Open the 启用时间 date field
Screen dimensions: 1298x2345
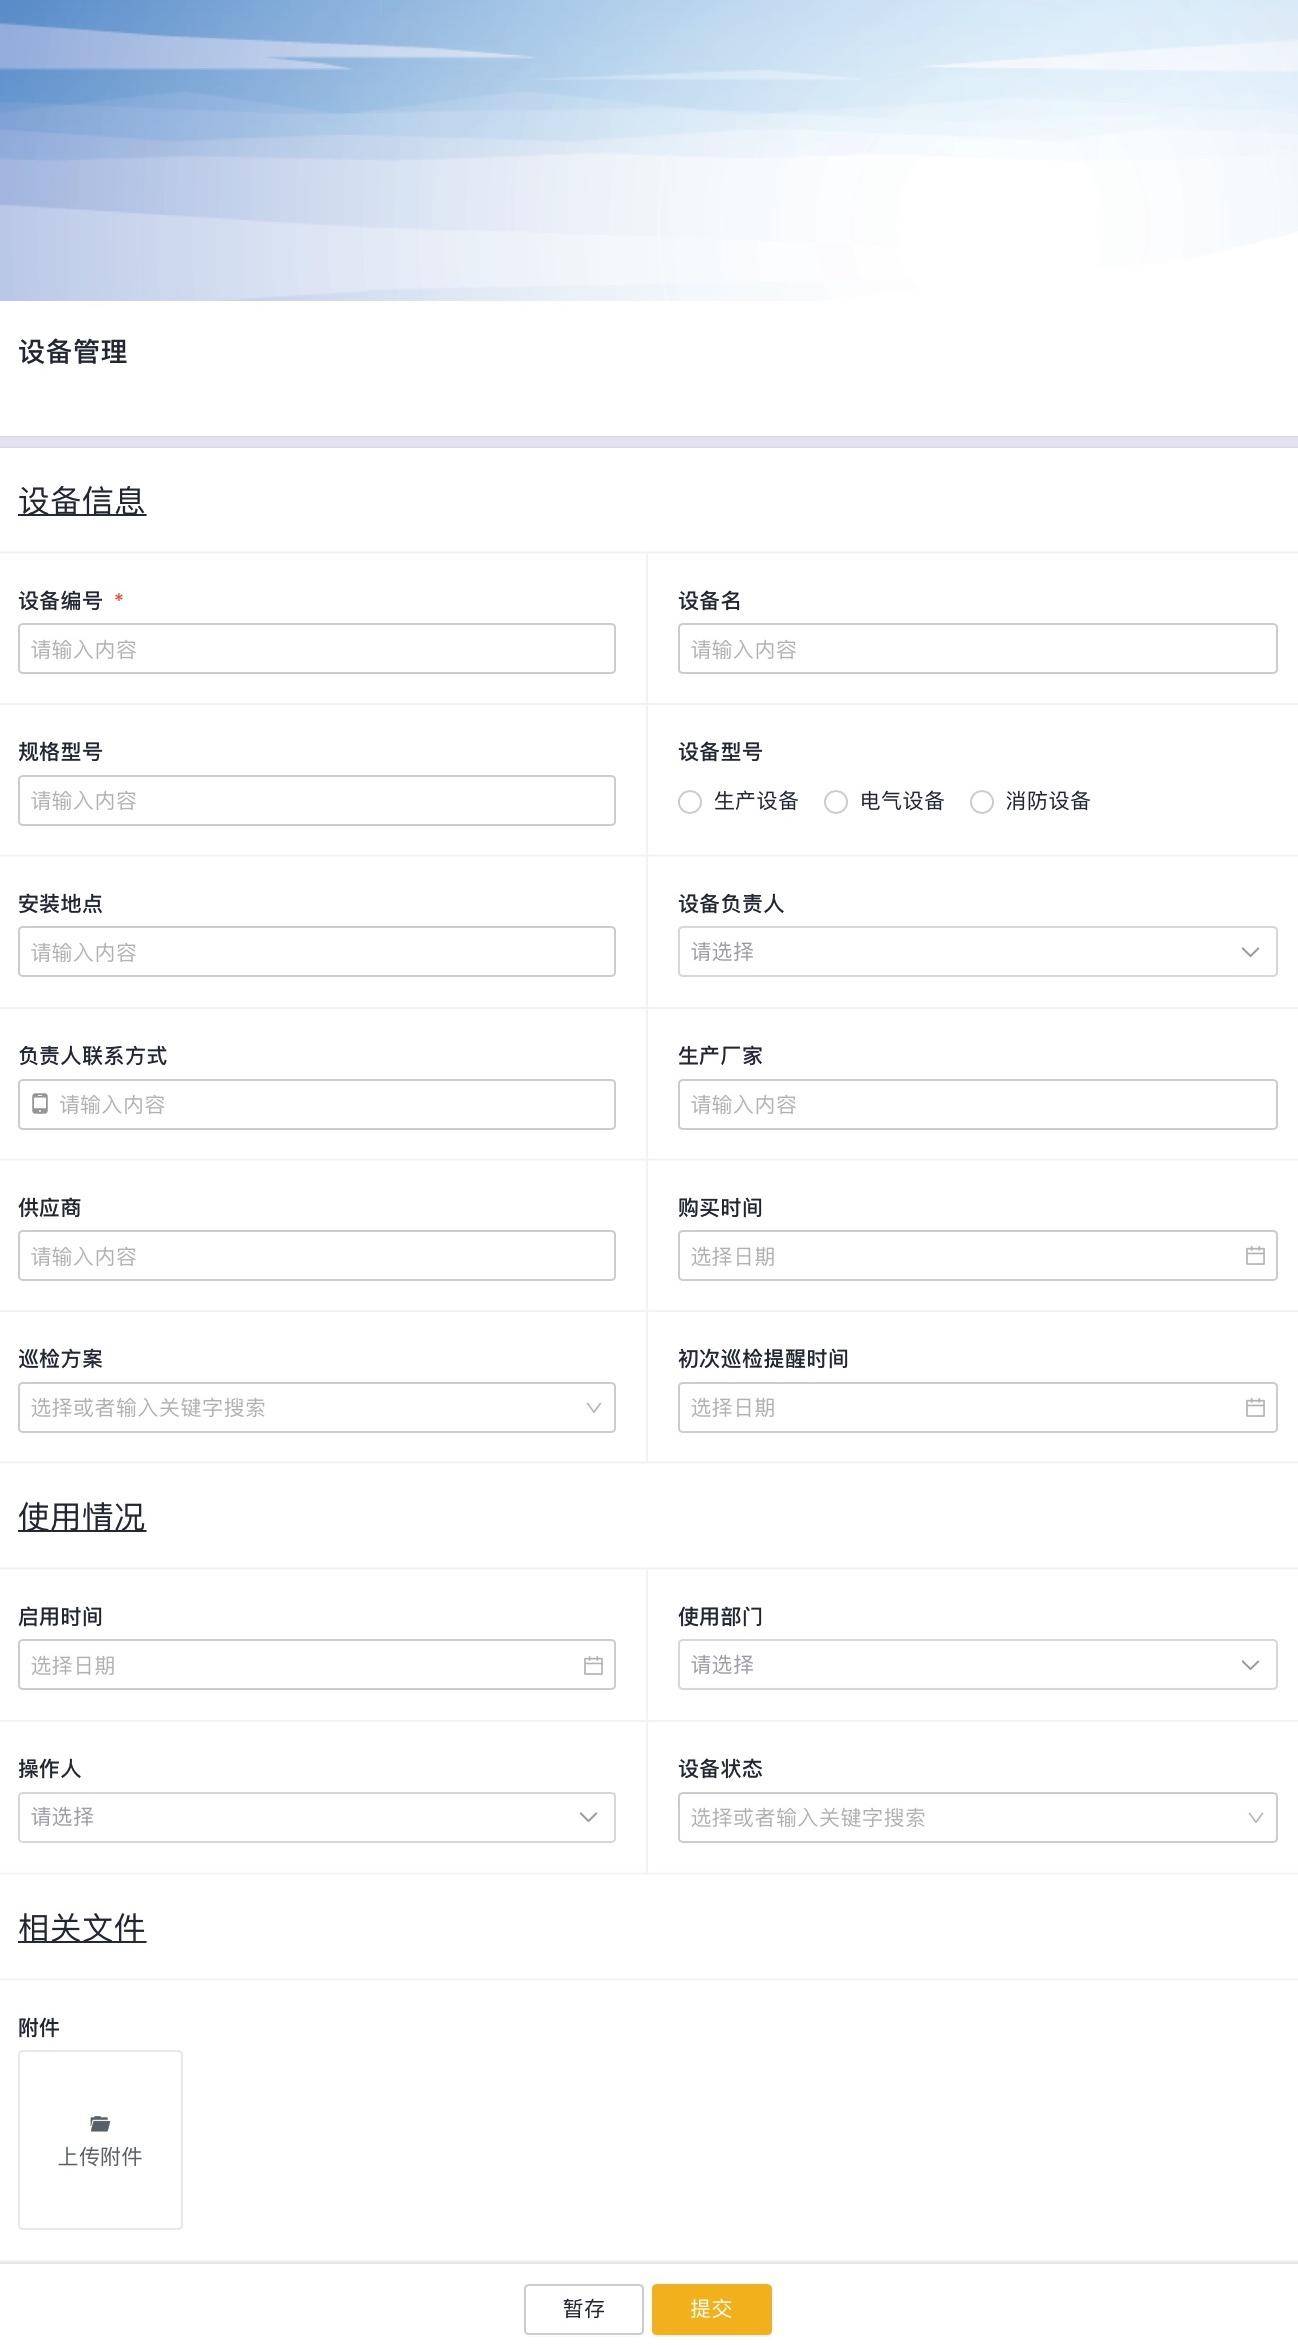(x=316, y=1664)
